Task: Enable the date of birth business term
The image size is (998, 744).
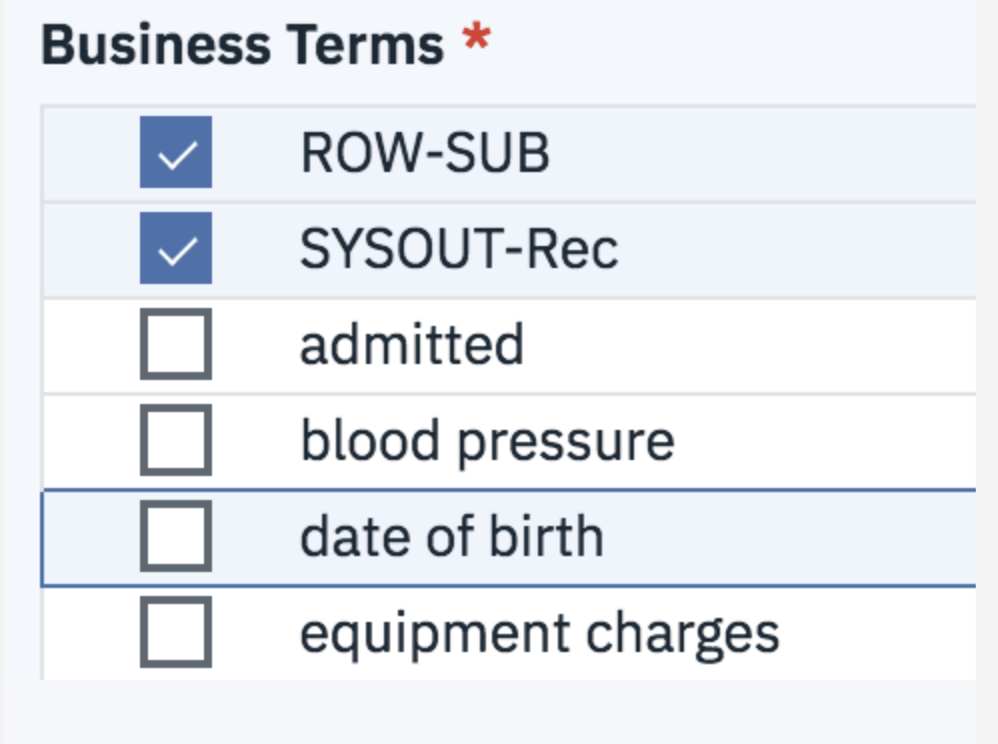Action: click(x=176, y=535)
